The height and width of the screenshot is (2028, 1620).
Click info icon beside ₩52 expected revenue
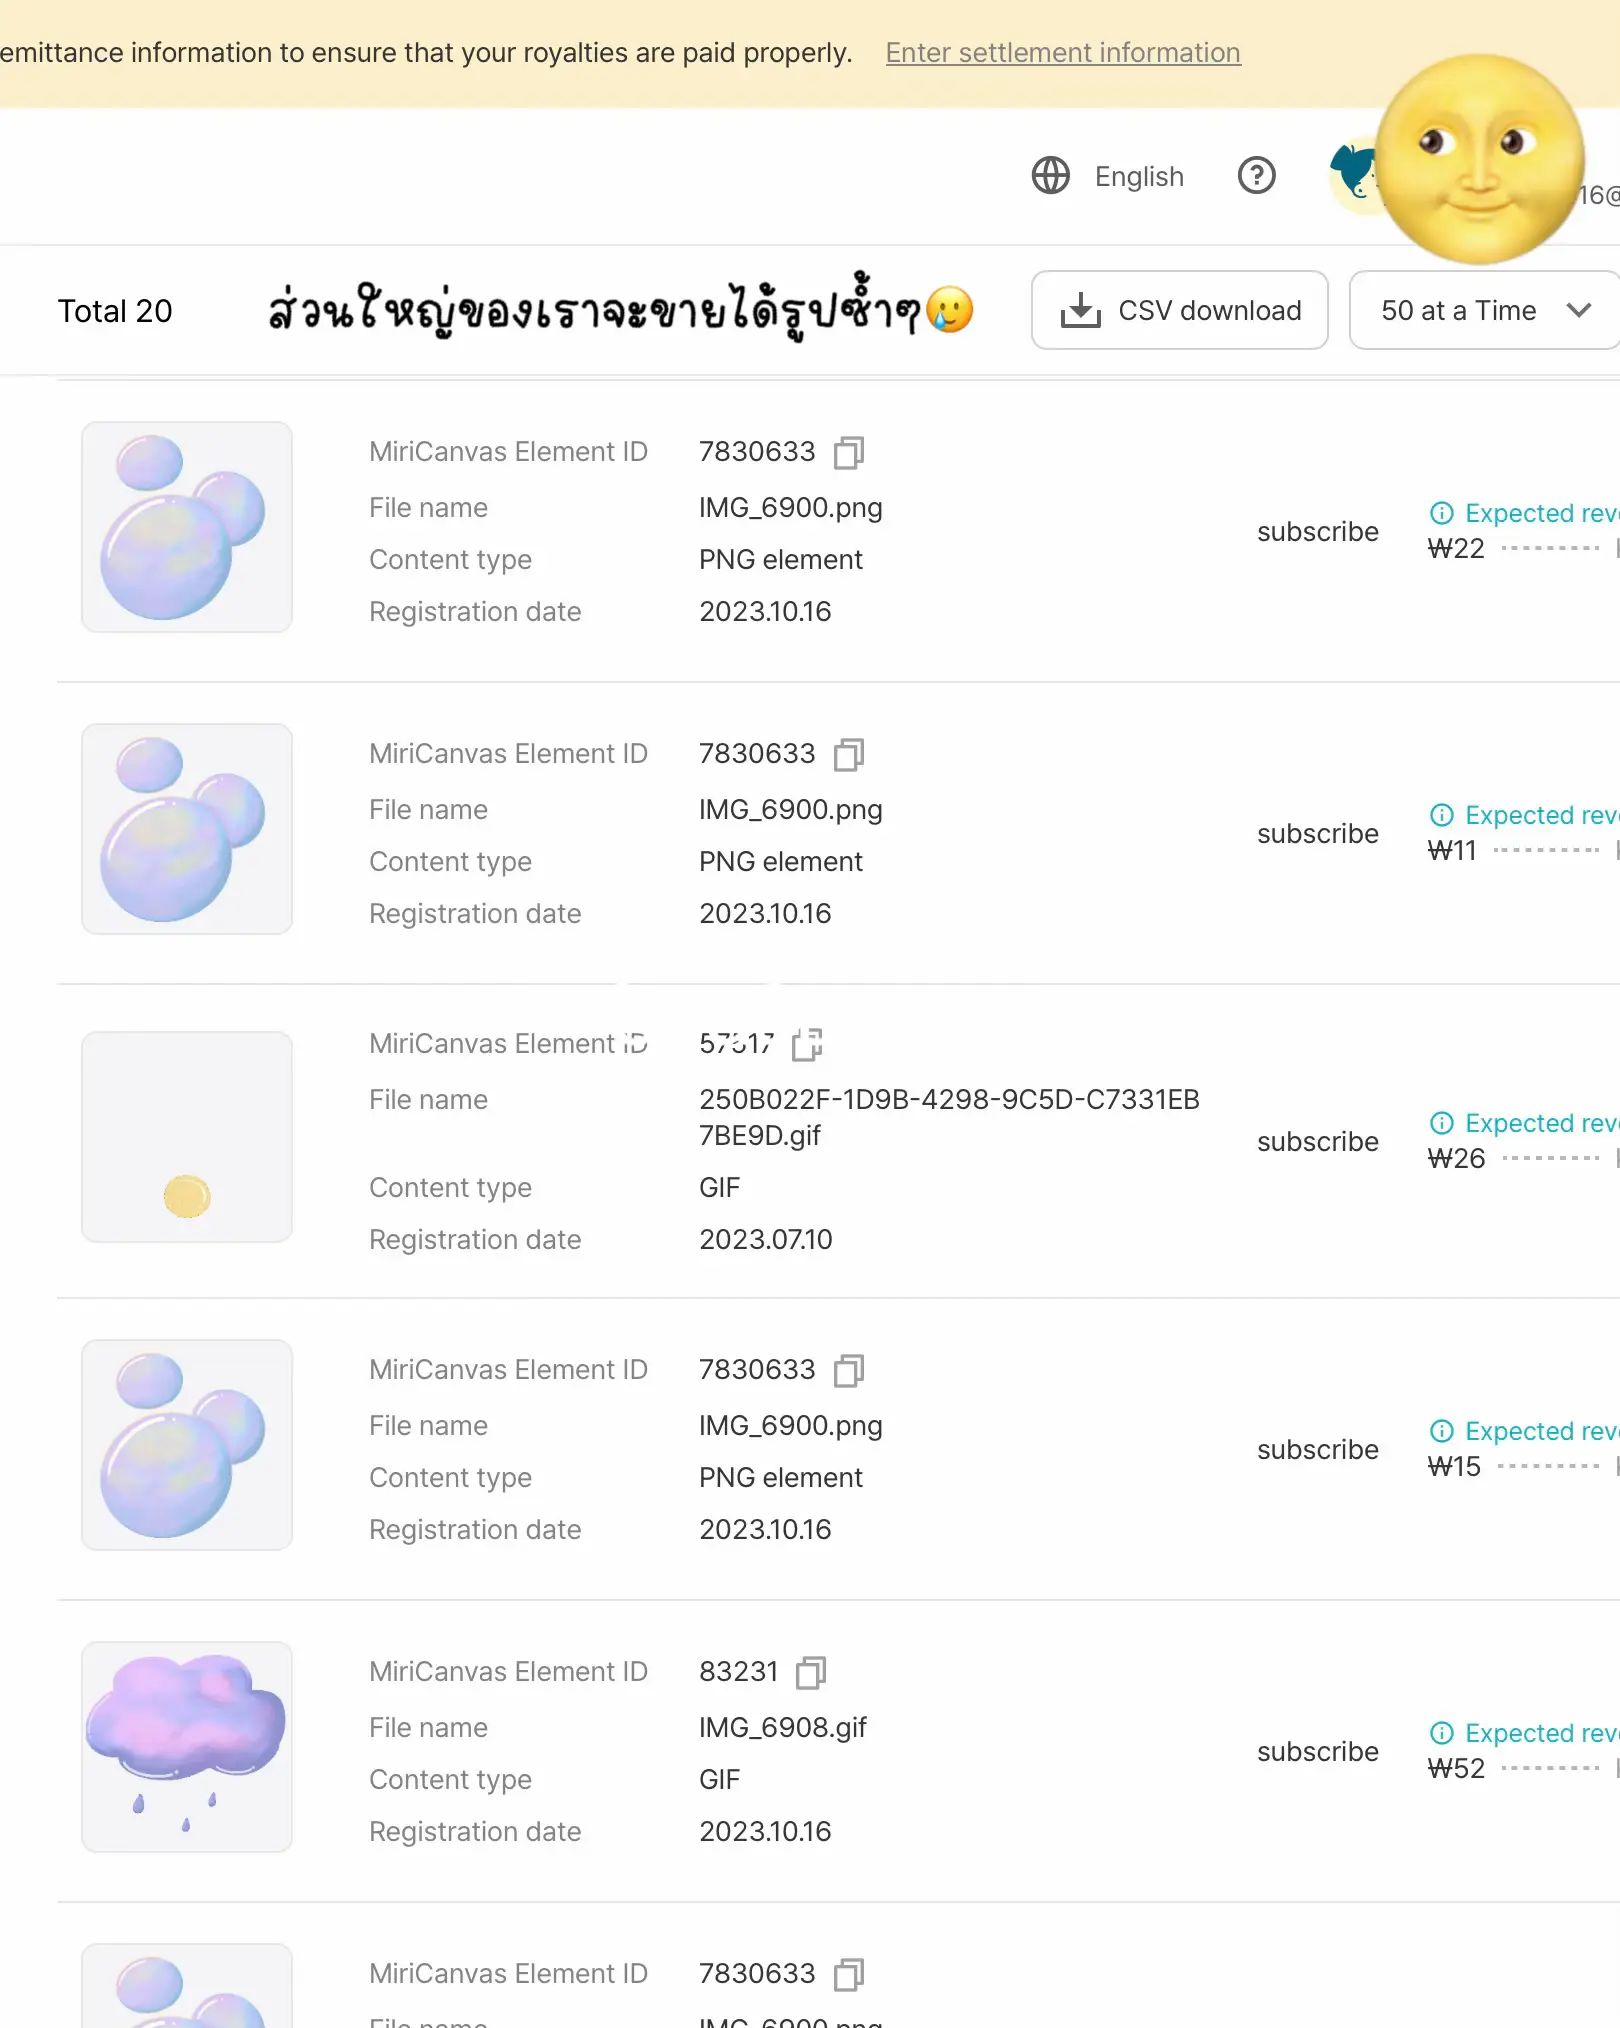pyautogui.click(x=1442, y=1733)
